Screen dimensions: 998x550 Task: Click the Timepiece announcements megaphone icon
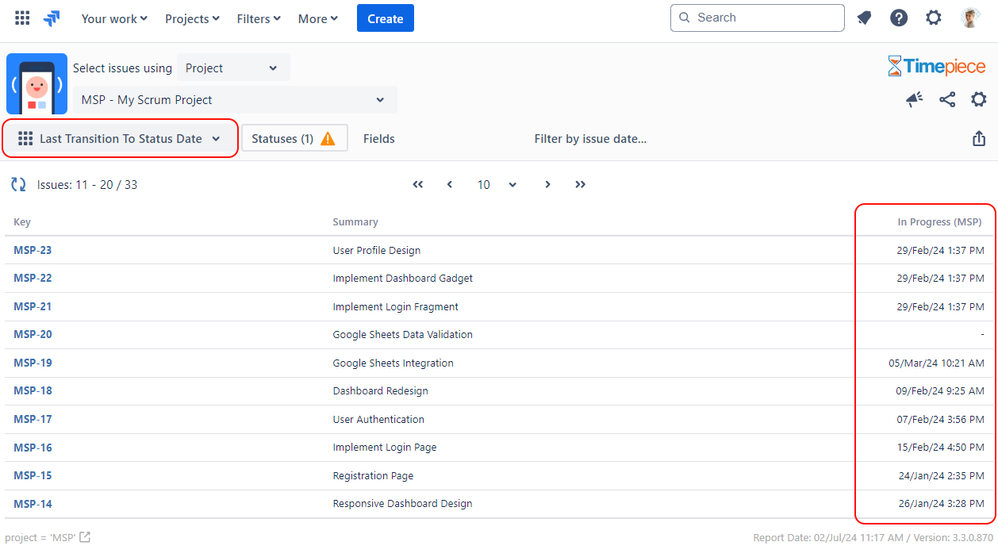[x=915, y=99]
